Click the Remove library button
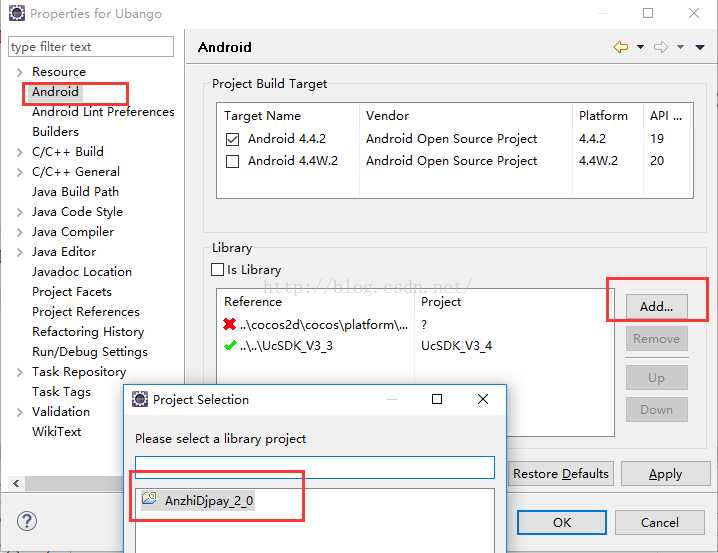 click(x=657, y=339)
